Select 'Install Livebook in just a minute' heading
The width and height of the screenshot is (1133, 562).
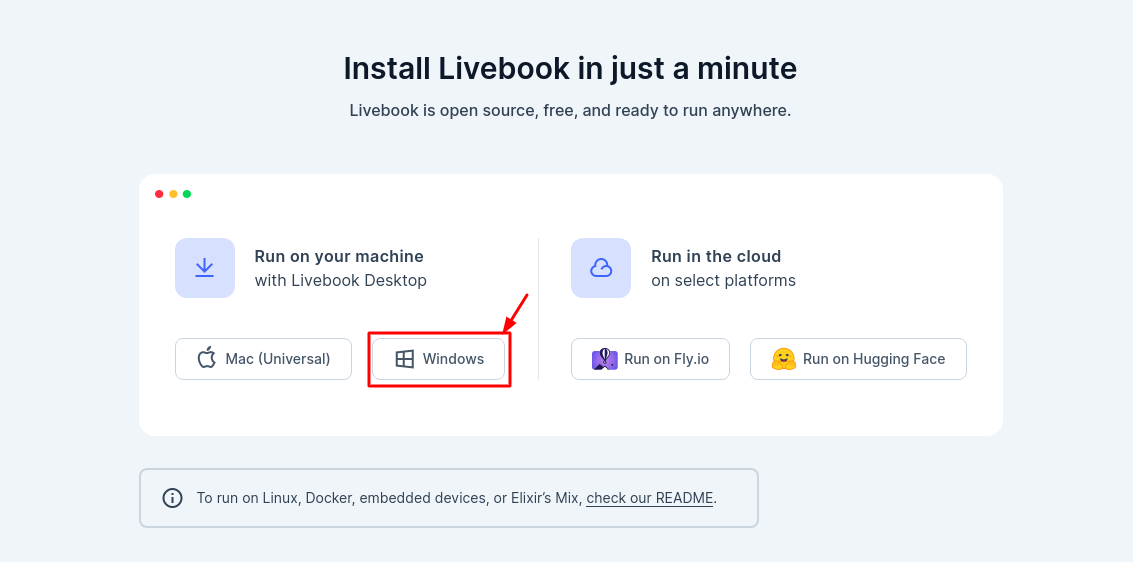coord(570,69)
